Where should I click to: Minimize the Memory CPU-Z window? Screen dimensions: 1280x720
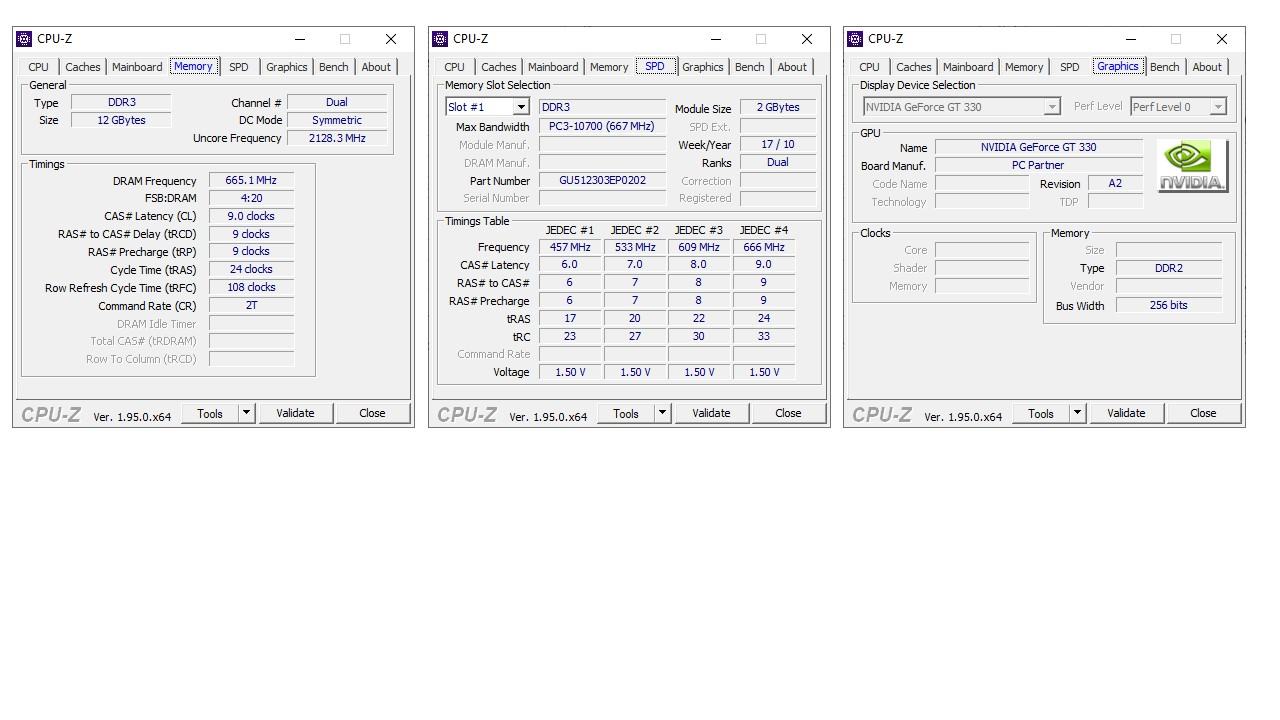pos(300,39)
